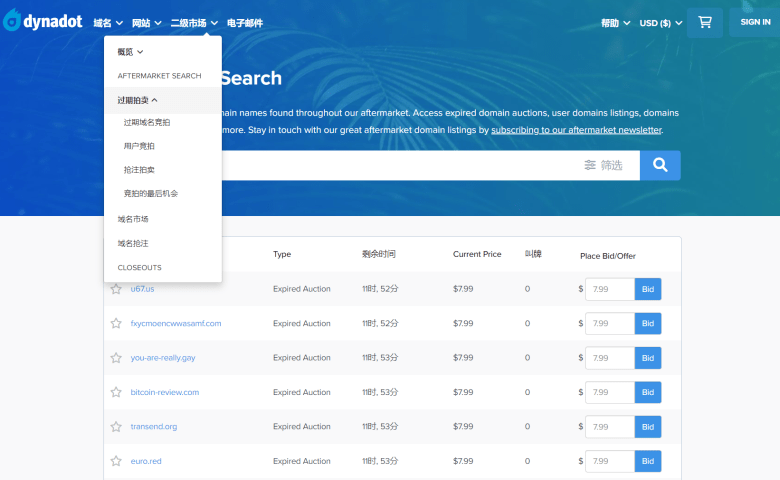The height and width of the screenshot is (480, 780).
Task: Sort by the Type column header
Action: 282,254
